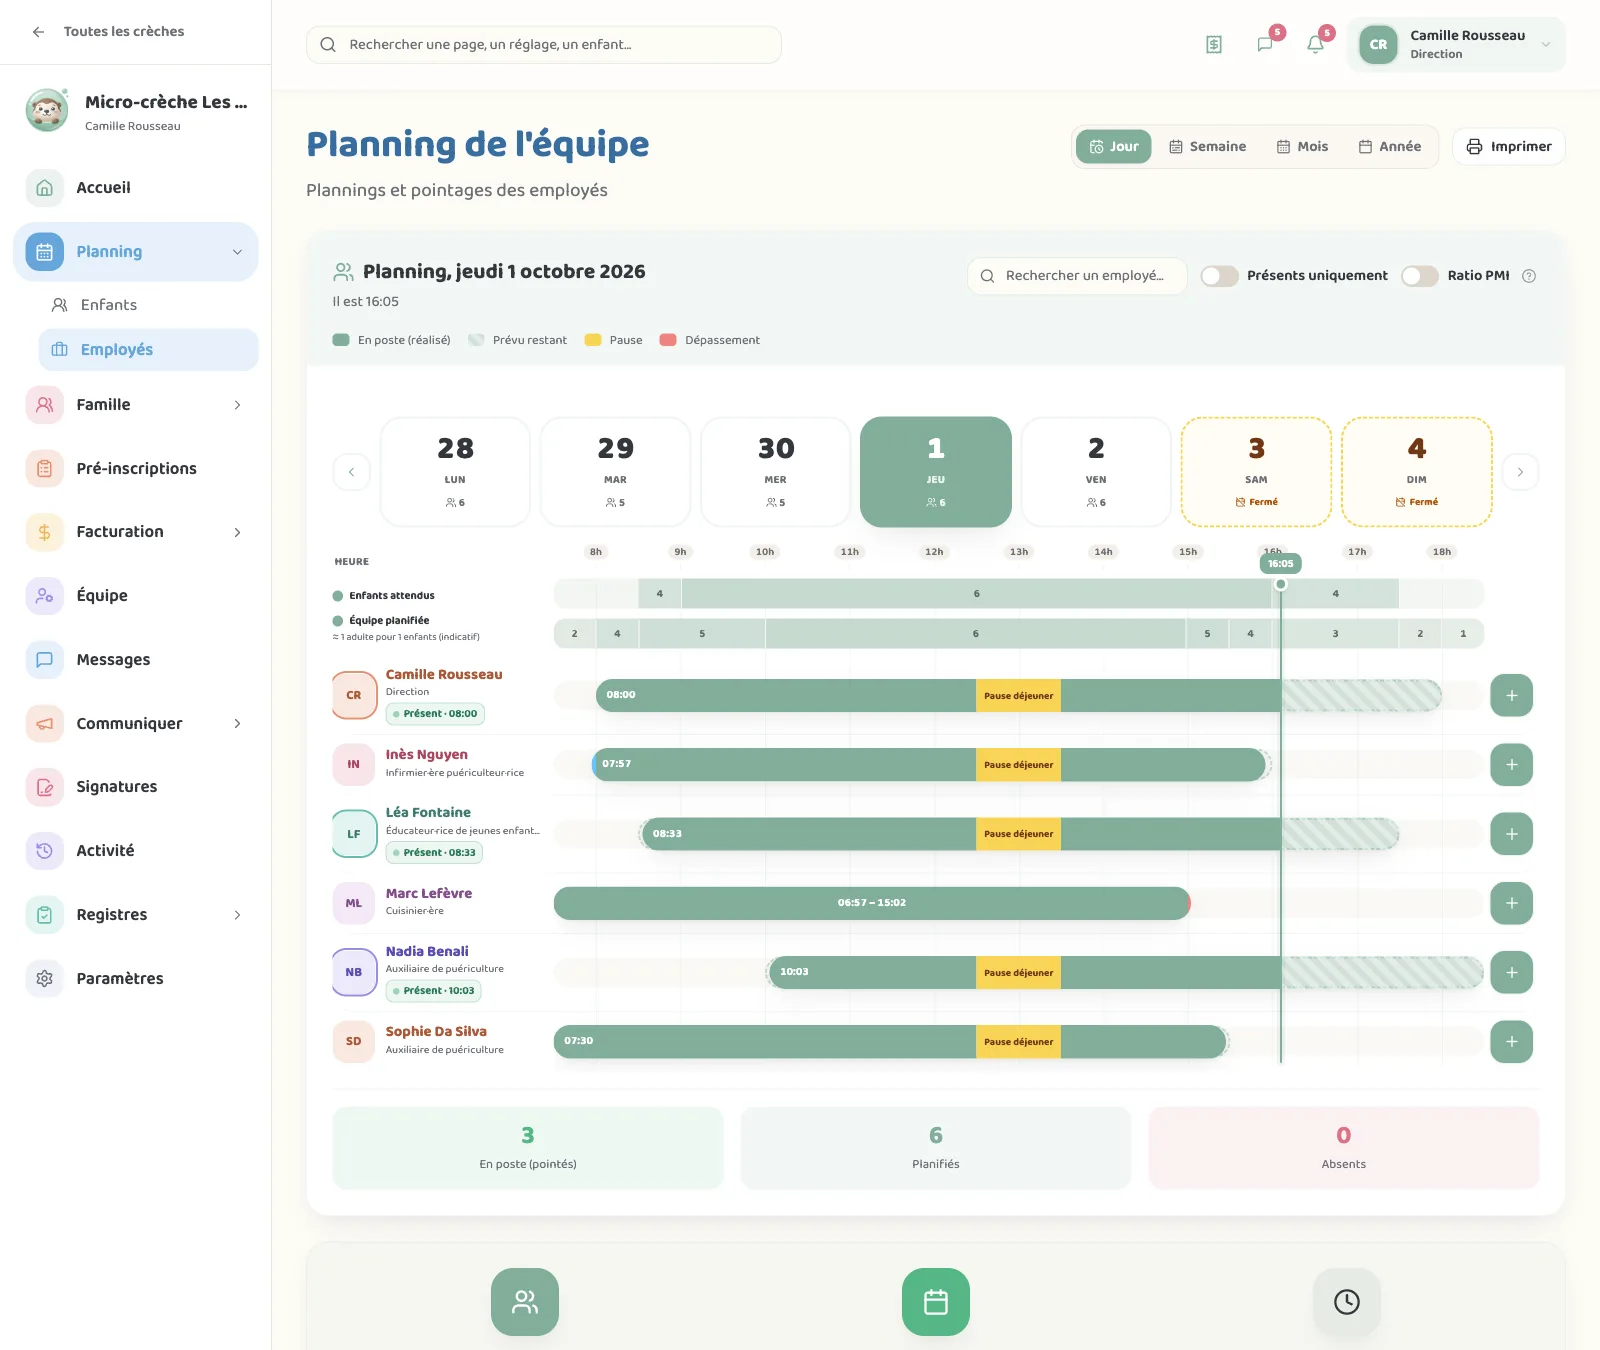Select Friday 2 VEN day card
Screen dimensions: 1600x1350
tap(1096, 472)
